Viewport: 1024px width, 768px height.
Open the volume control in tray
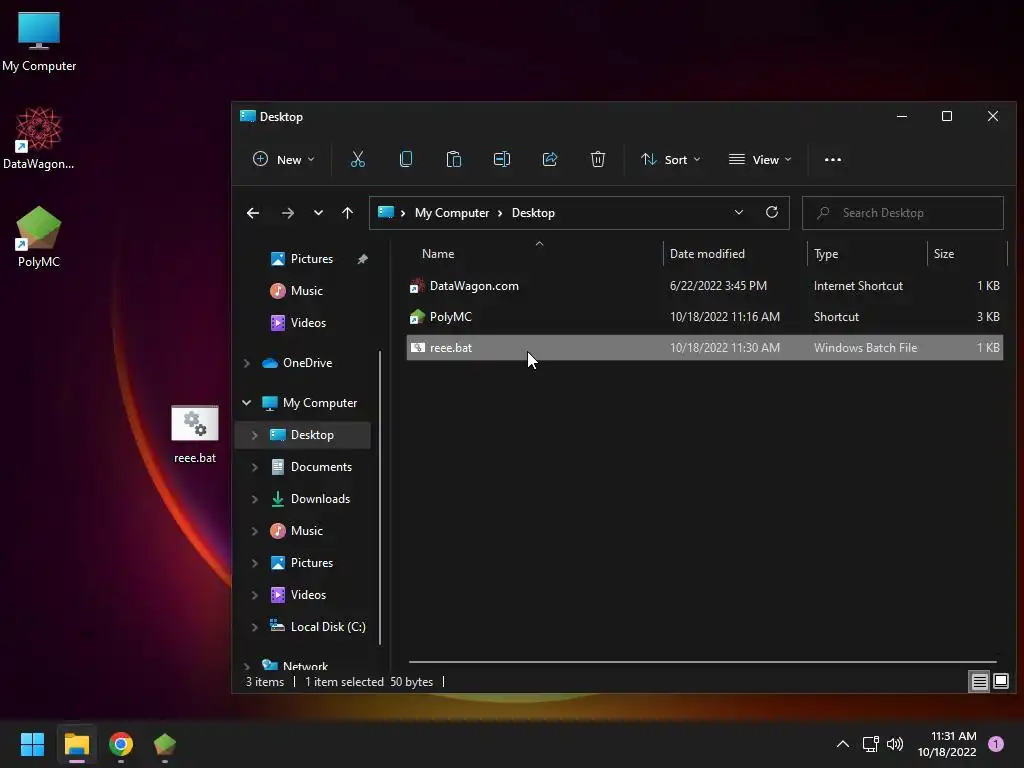pyautogui.click(x=895, y=744)
